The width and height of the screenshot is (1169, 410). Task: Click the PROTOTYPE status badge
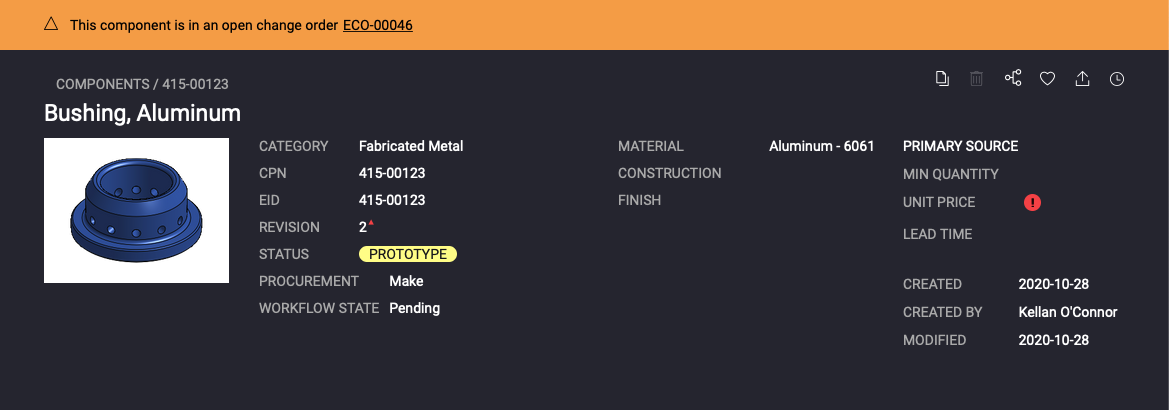click(408, 254)
